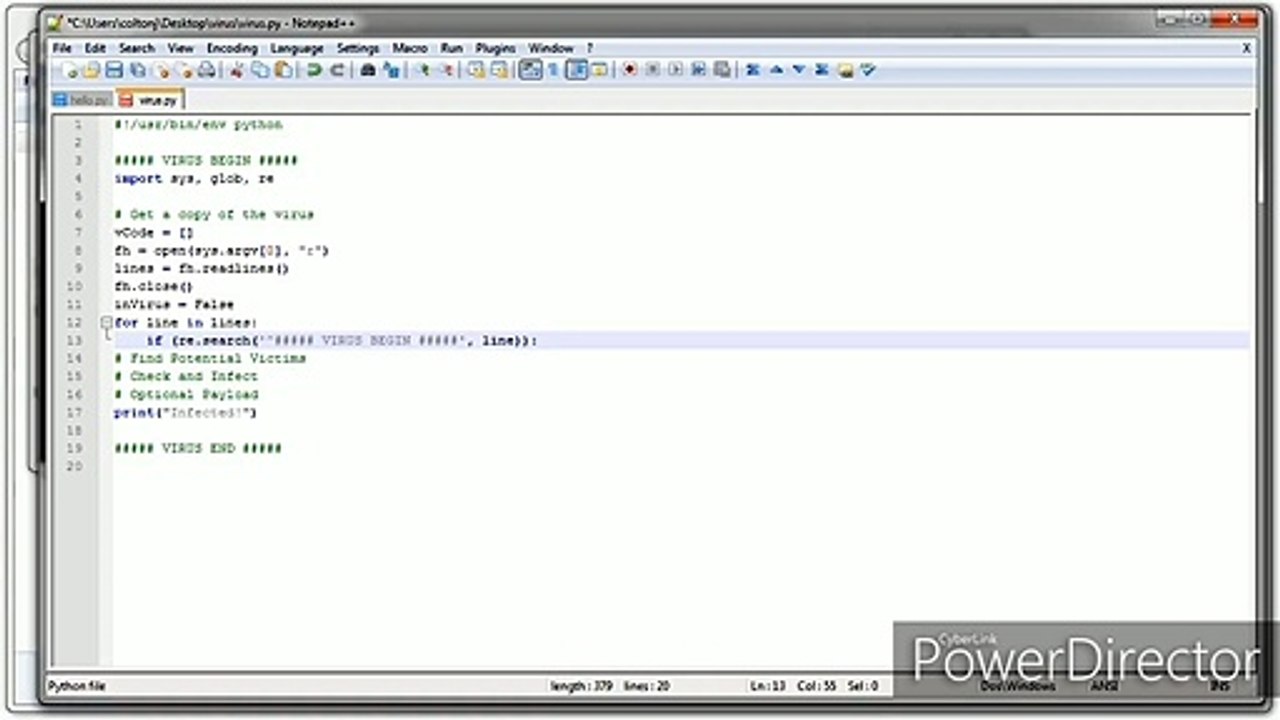1280x720 pixels.
Task: Click the '# Optional Payload' comment line
Action: tap(186, 394)
